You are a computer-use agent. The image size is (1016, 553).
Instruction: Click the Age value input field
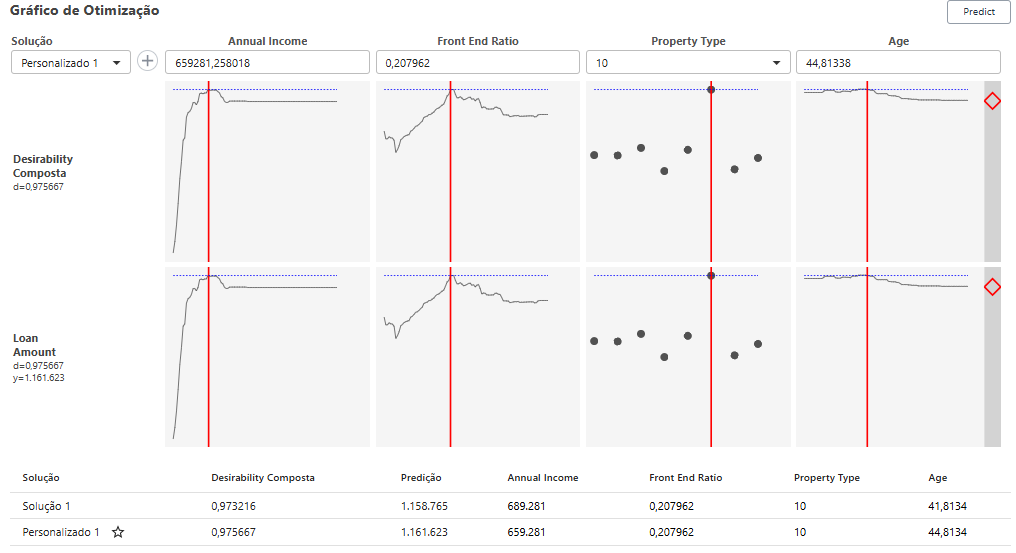pyautogui.click(x=897, y=62)
